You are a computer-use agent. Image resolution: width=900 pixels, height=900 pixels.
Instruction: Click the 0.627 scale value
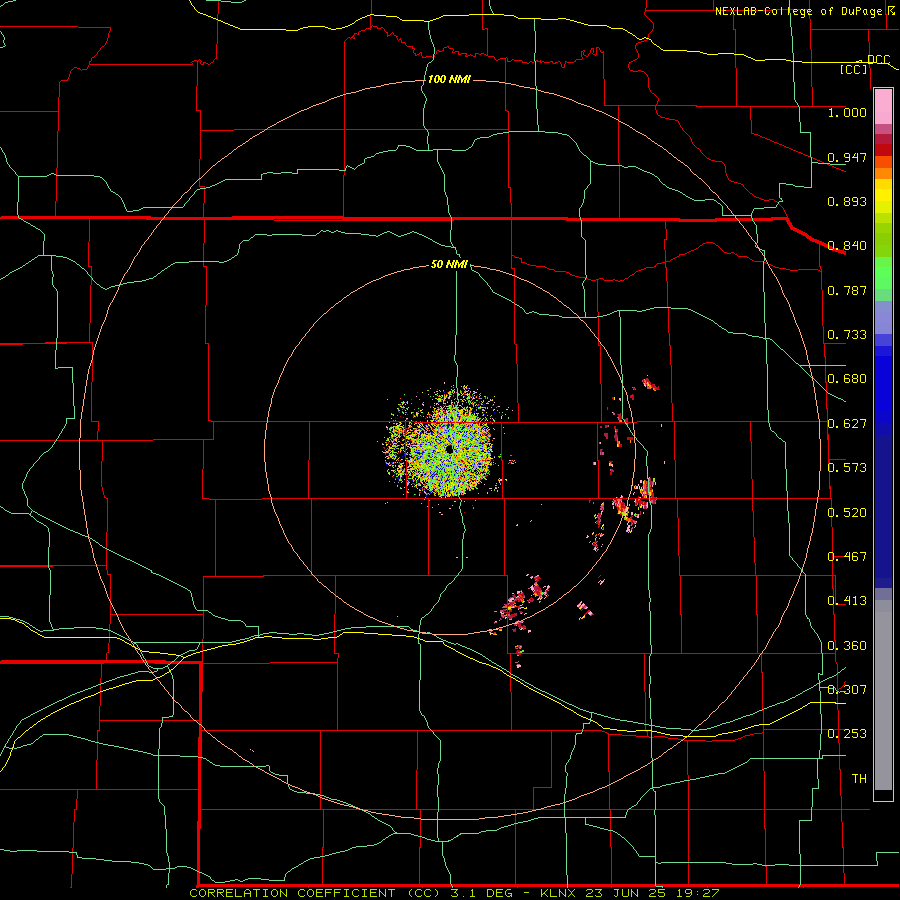click(x=847, y=424)
